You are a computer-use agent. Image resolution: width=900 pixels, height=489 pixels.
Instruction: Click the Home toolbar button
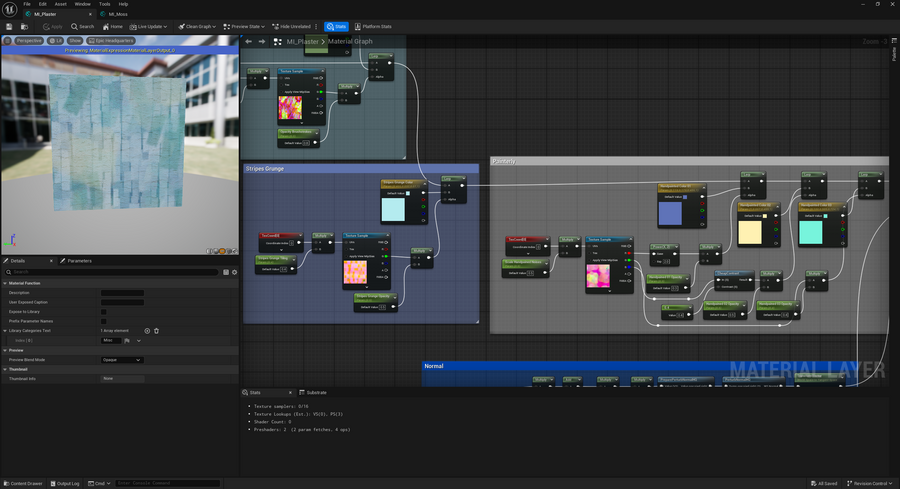click(112, 26)
